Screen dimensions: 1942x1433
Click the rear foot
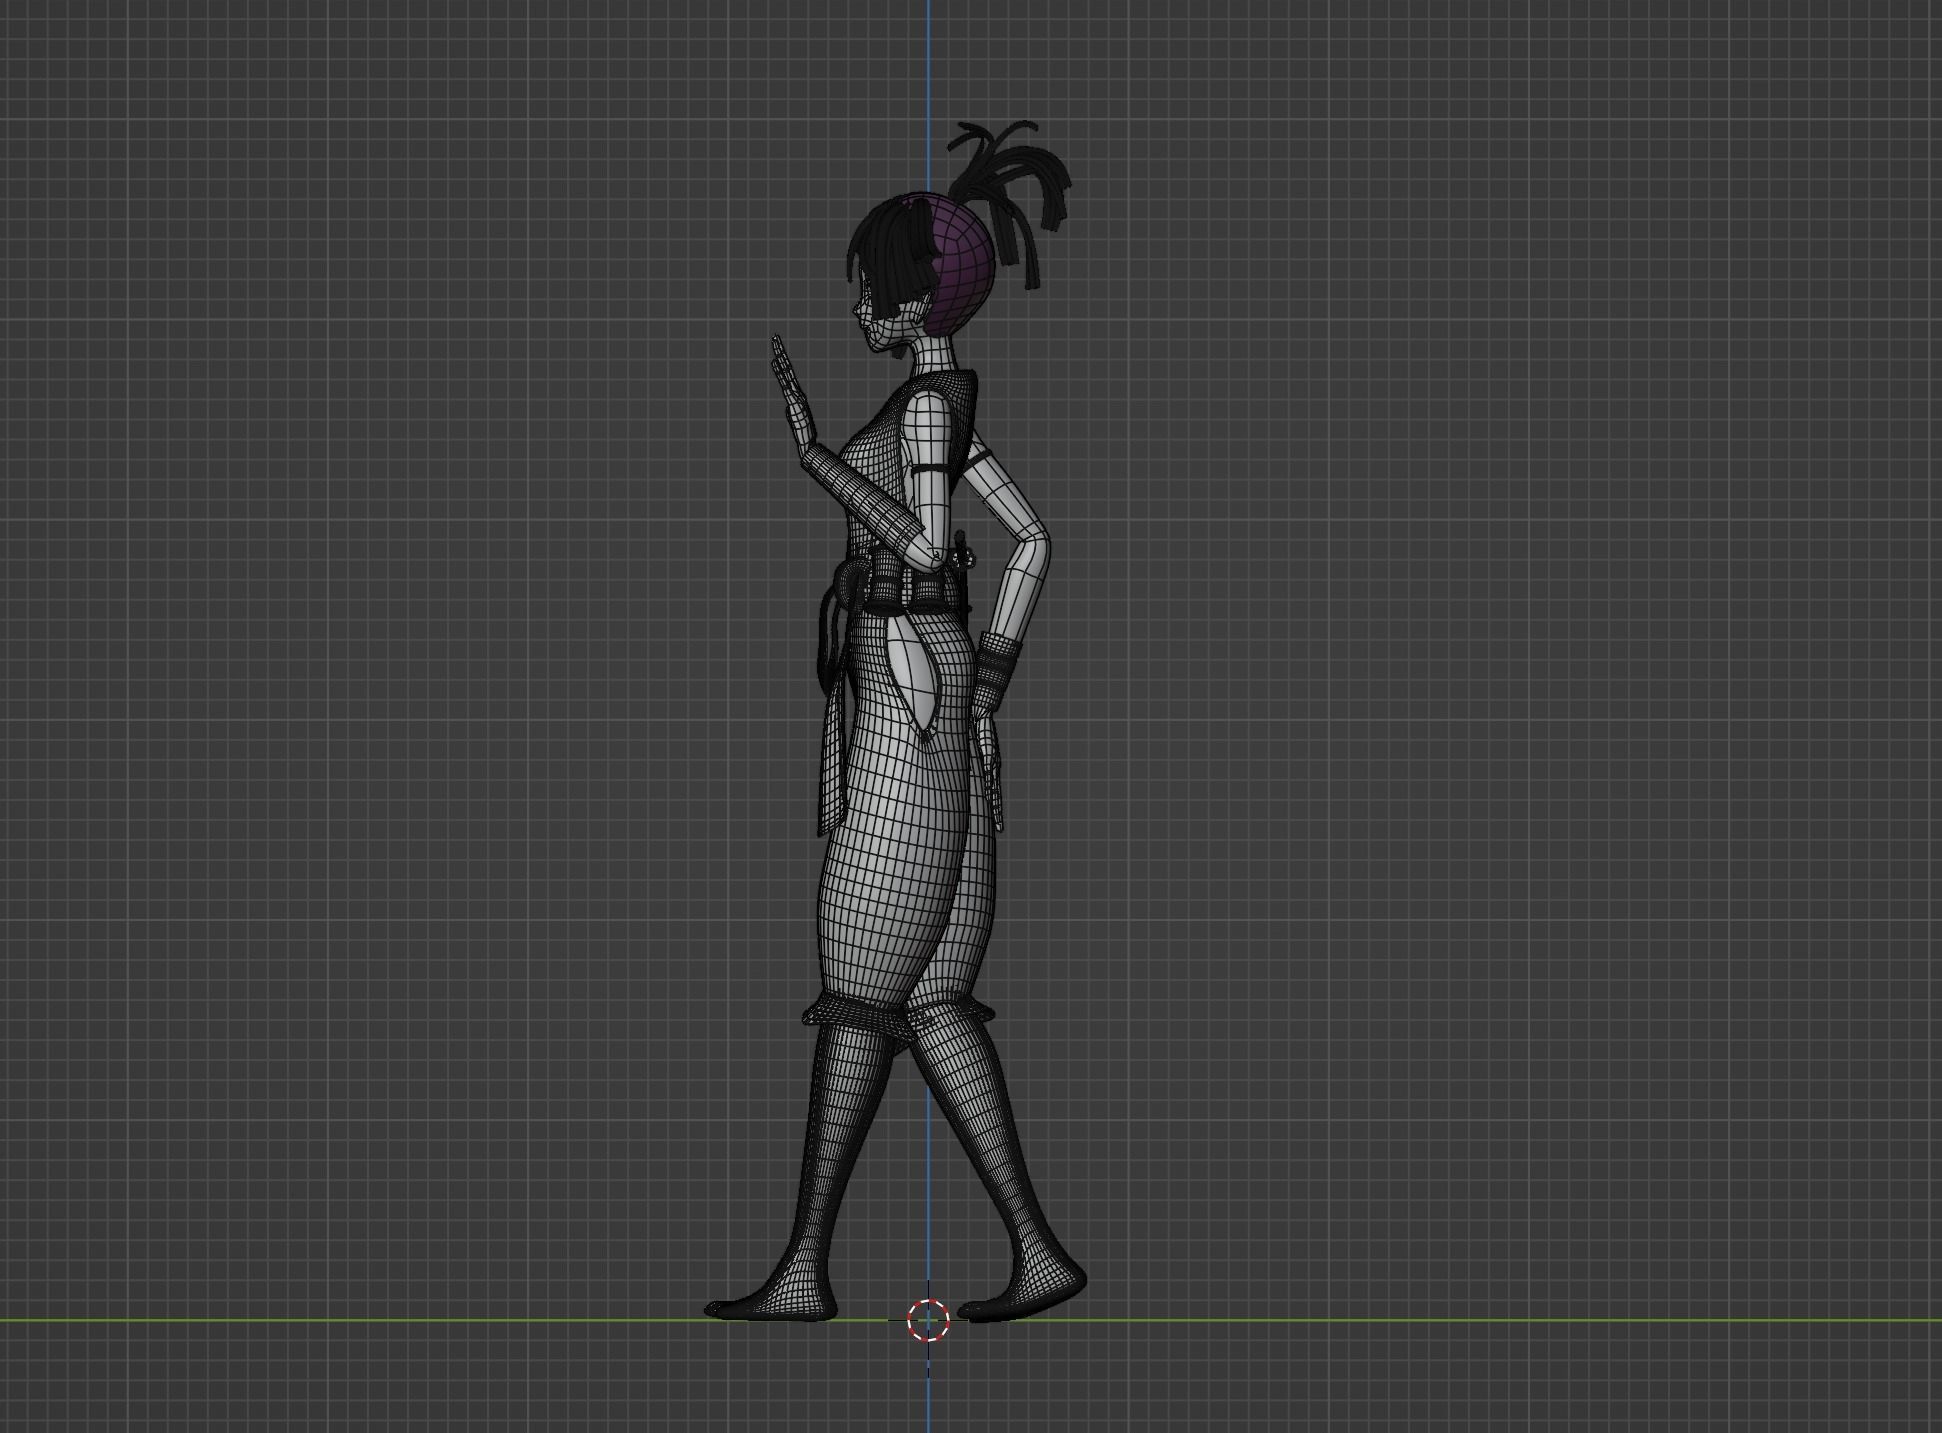point(1030,1295)
